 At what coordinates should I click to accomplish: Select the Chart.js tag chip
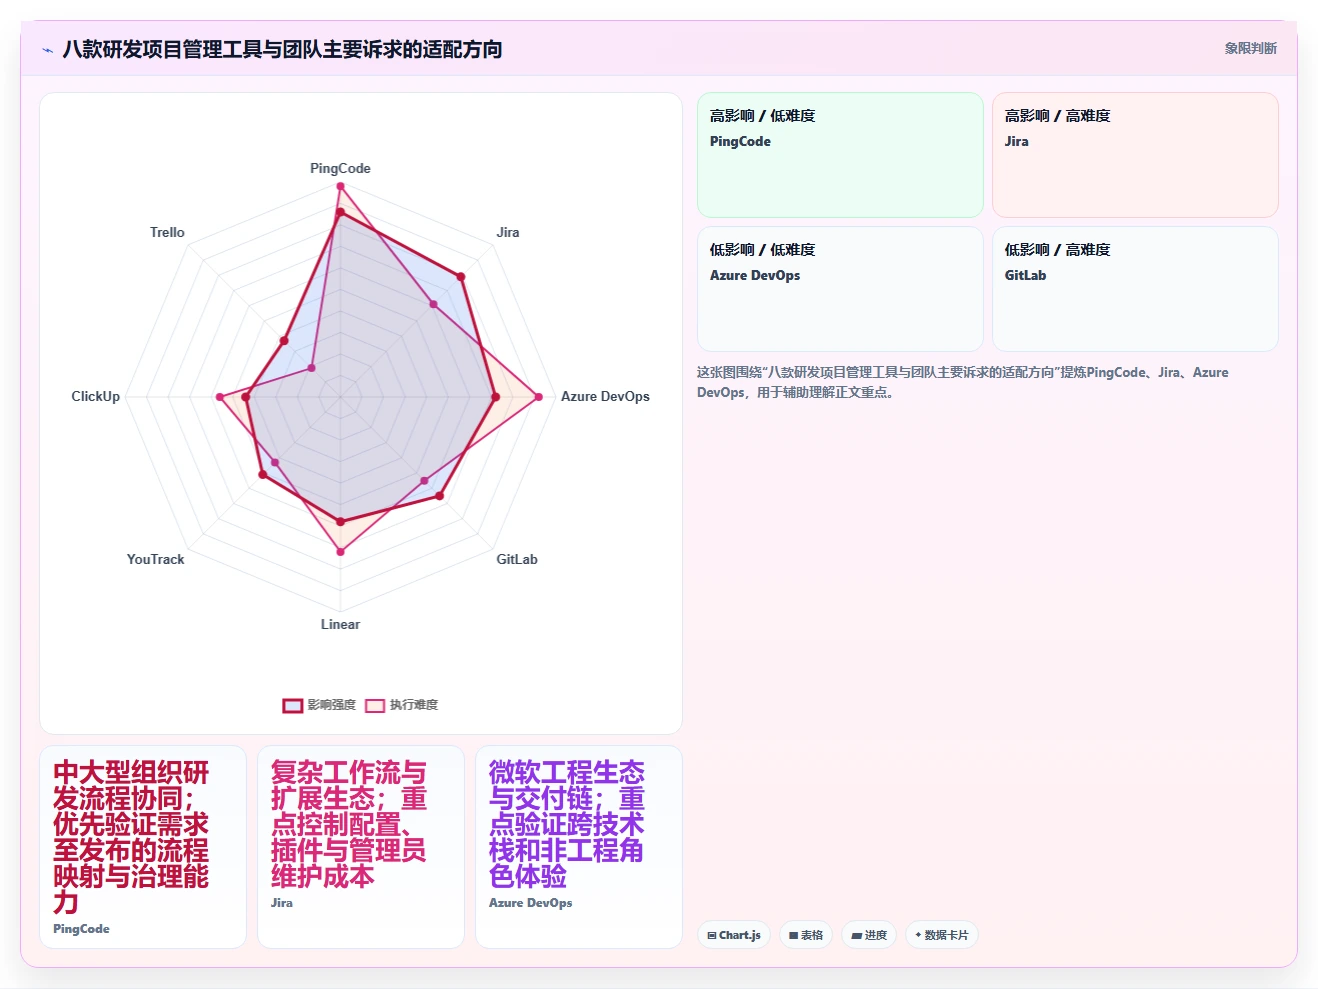pos(734,935)
